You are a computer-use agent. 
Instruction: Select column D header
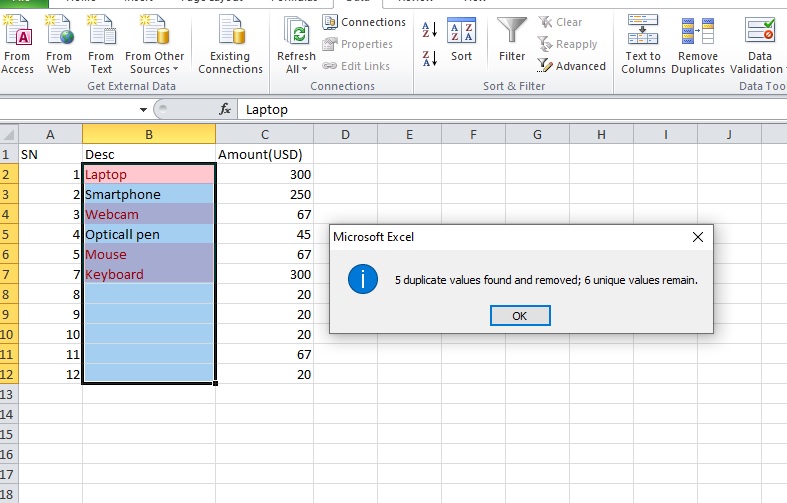coord(345,135)
